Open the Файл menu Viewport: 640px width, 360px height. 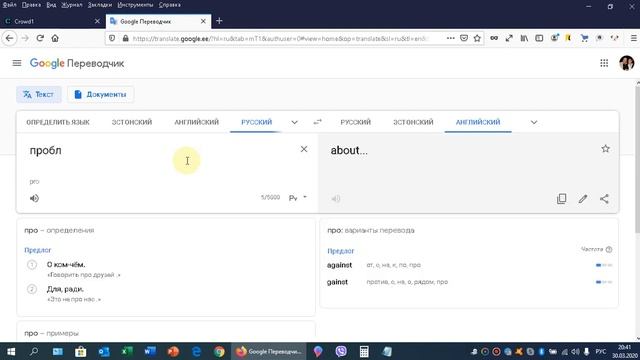[9, 5]
